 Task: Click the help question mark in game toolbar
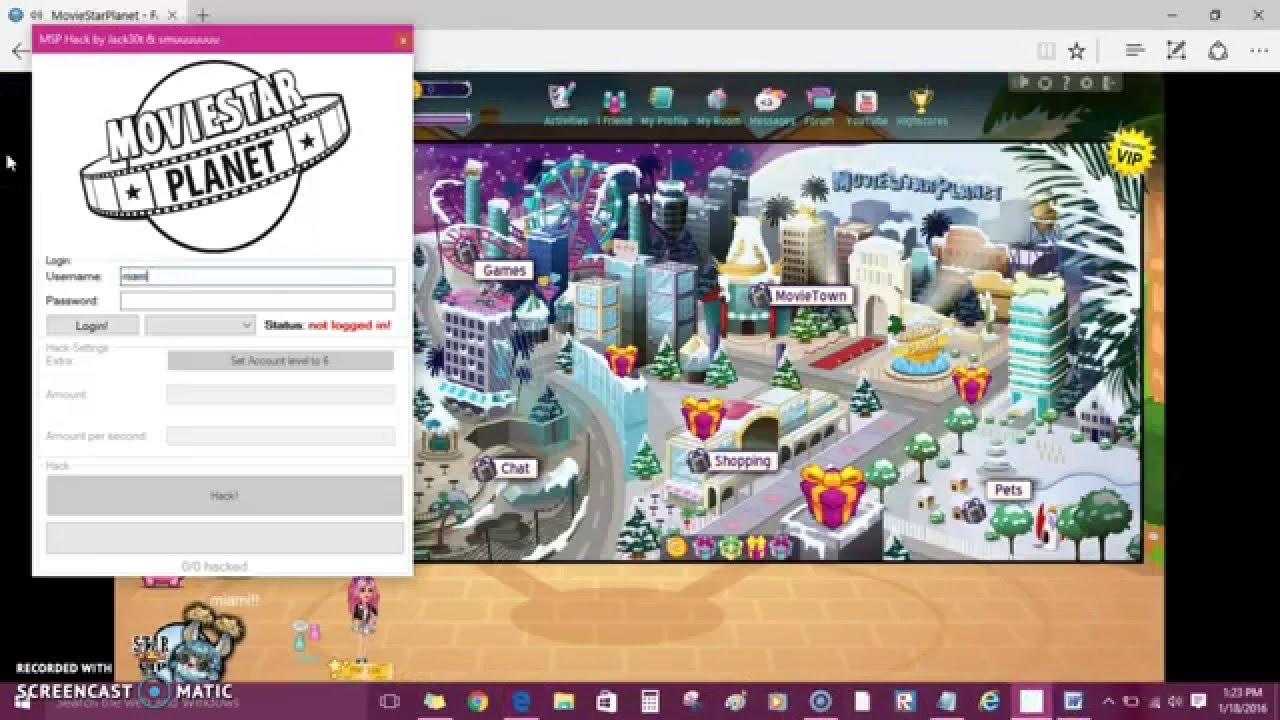[x=1066, y=83]
